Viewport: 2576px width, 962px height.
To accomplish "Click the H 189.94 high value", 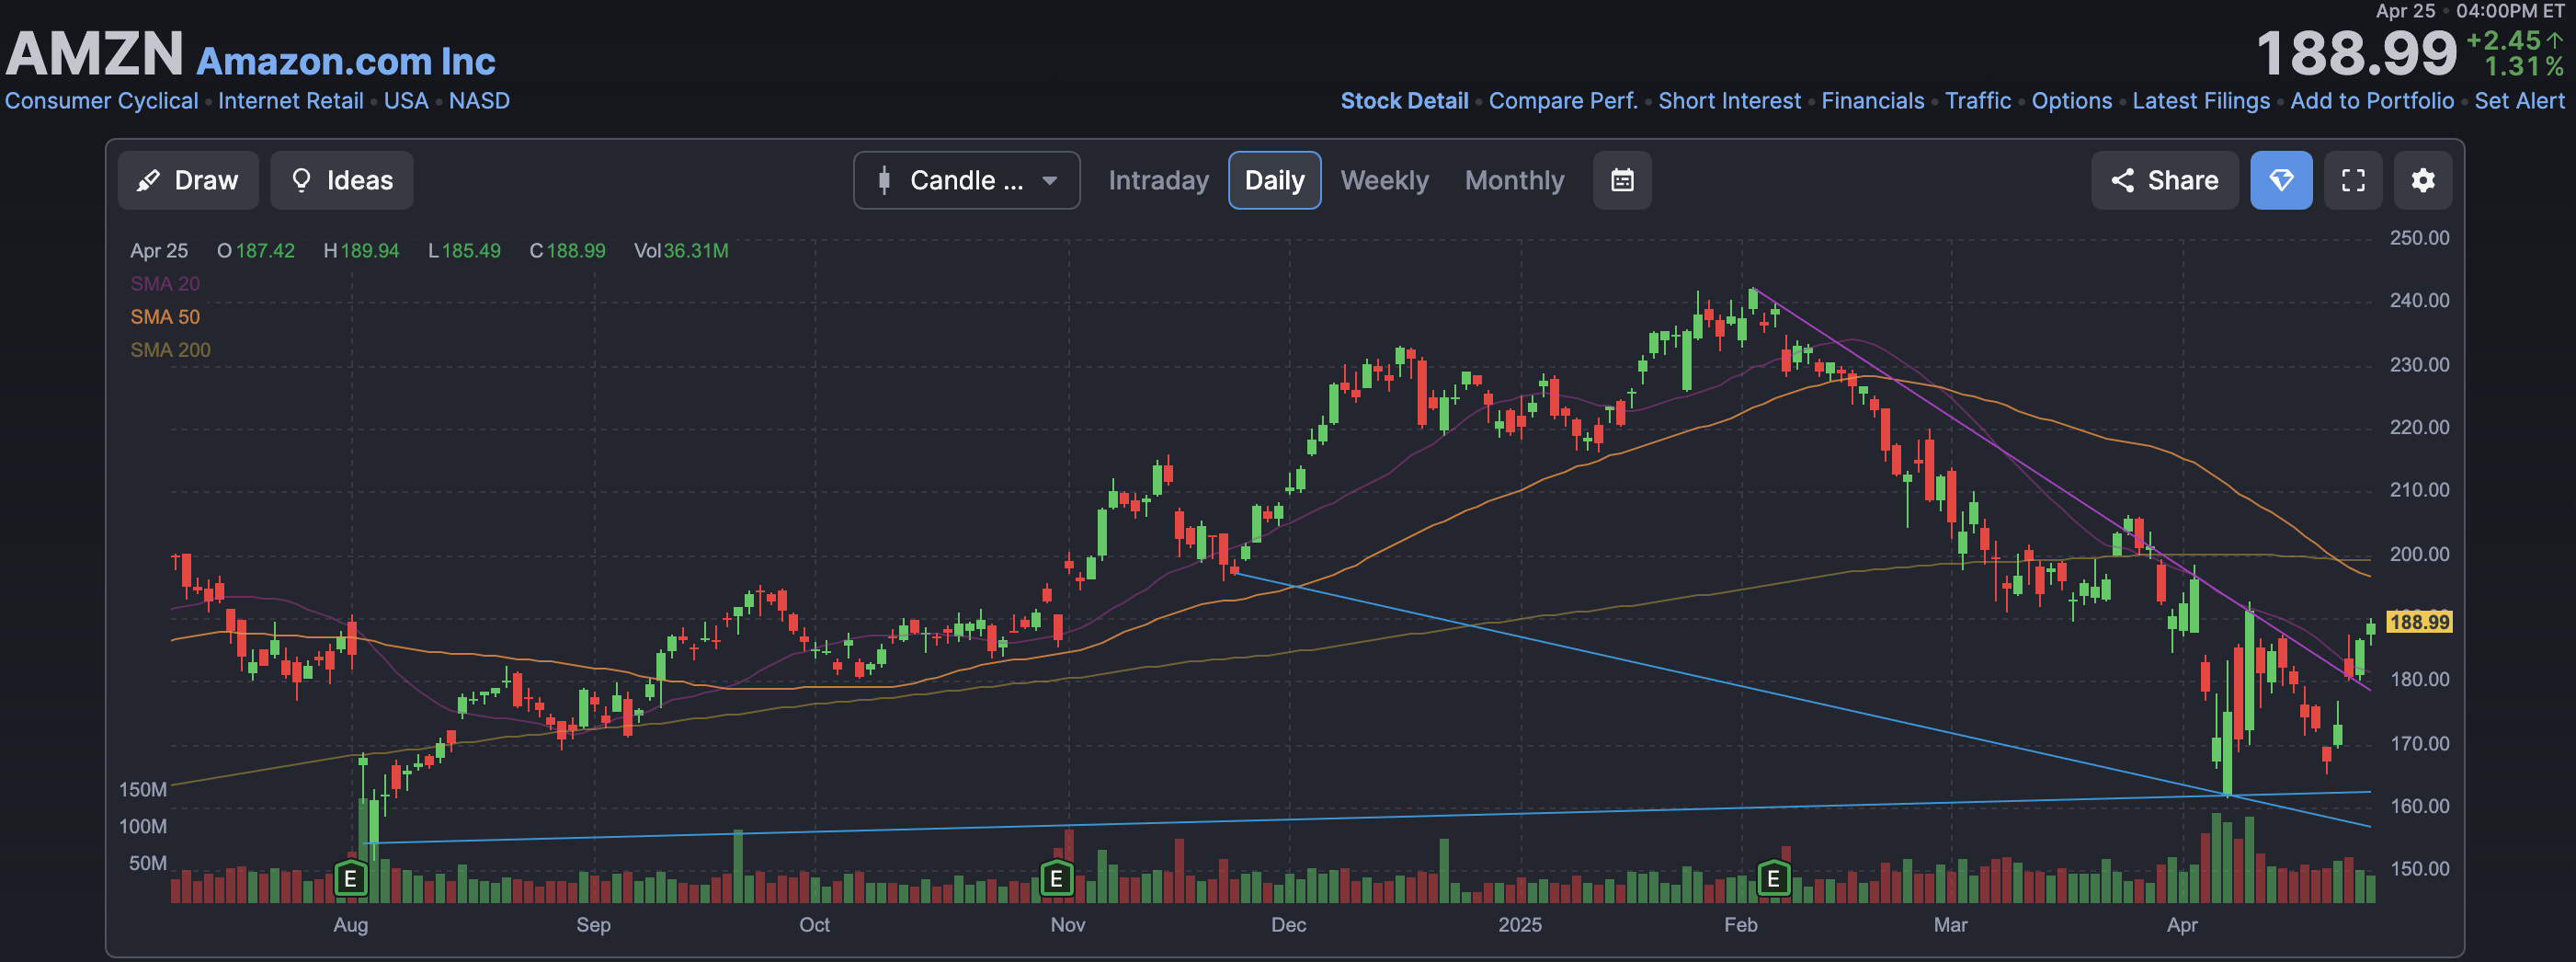I will click(x=361, y=250).
